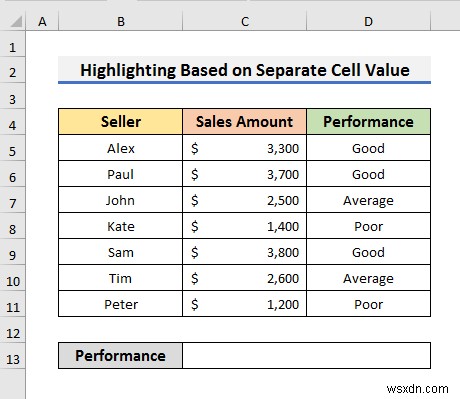The image size is (460, 399).
Task: Click the green 'Performance' header cell
Action: click(368, 122)
